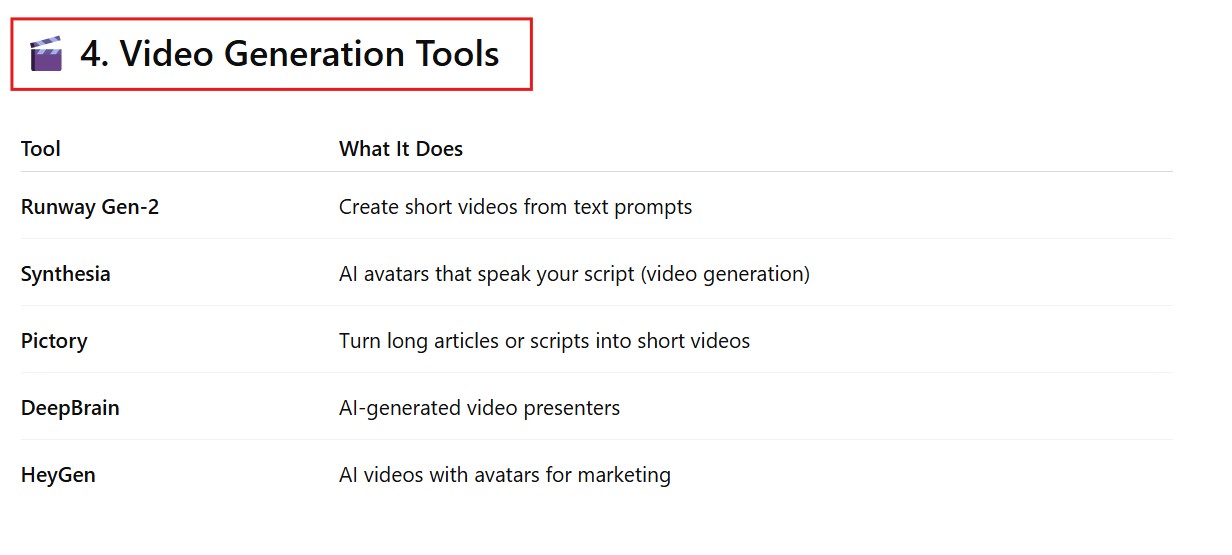This screenshot has height=555, width=1232.
Task: Click "AI avatars that speak your script" text
Action: point(490,274)
